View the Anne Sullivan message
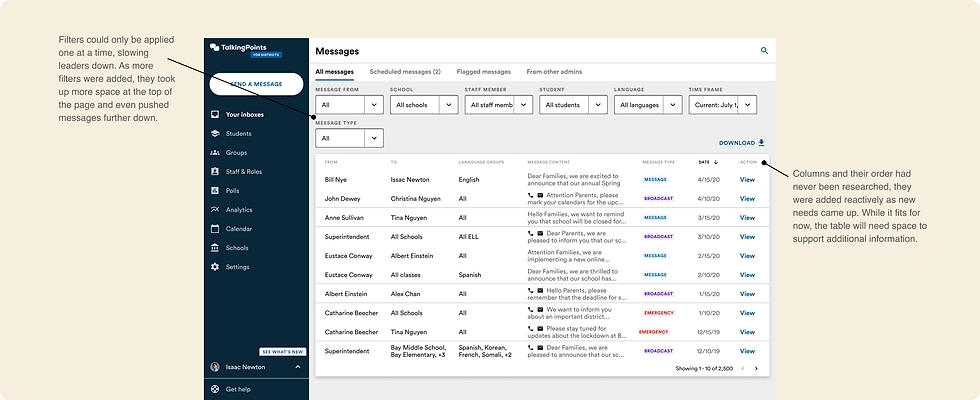This screenshot has width=980, height=400. 748,218
